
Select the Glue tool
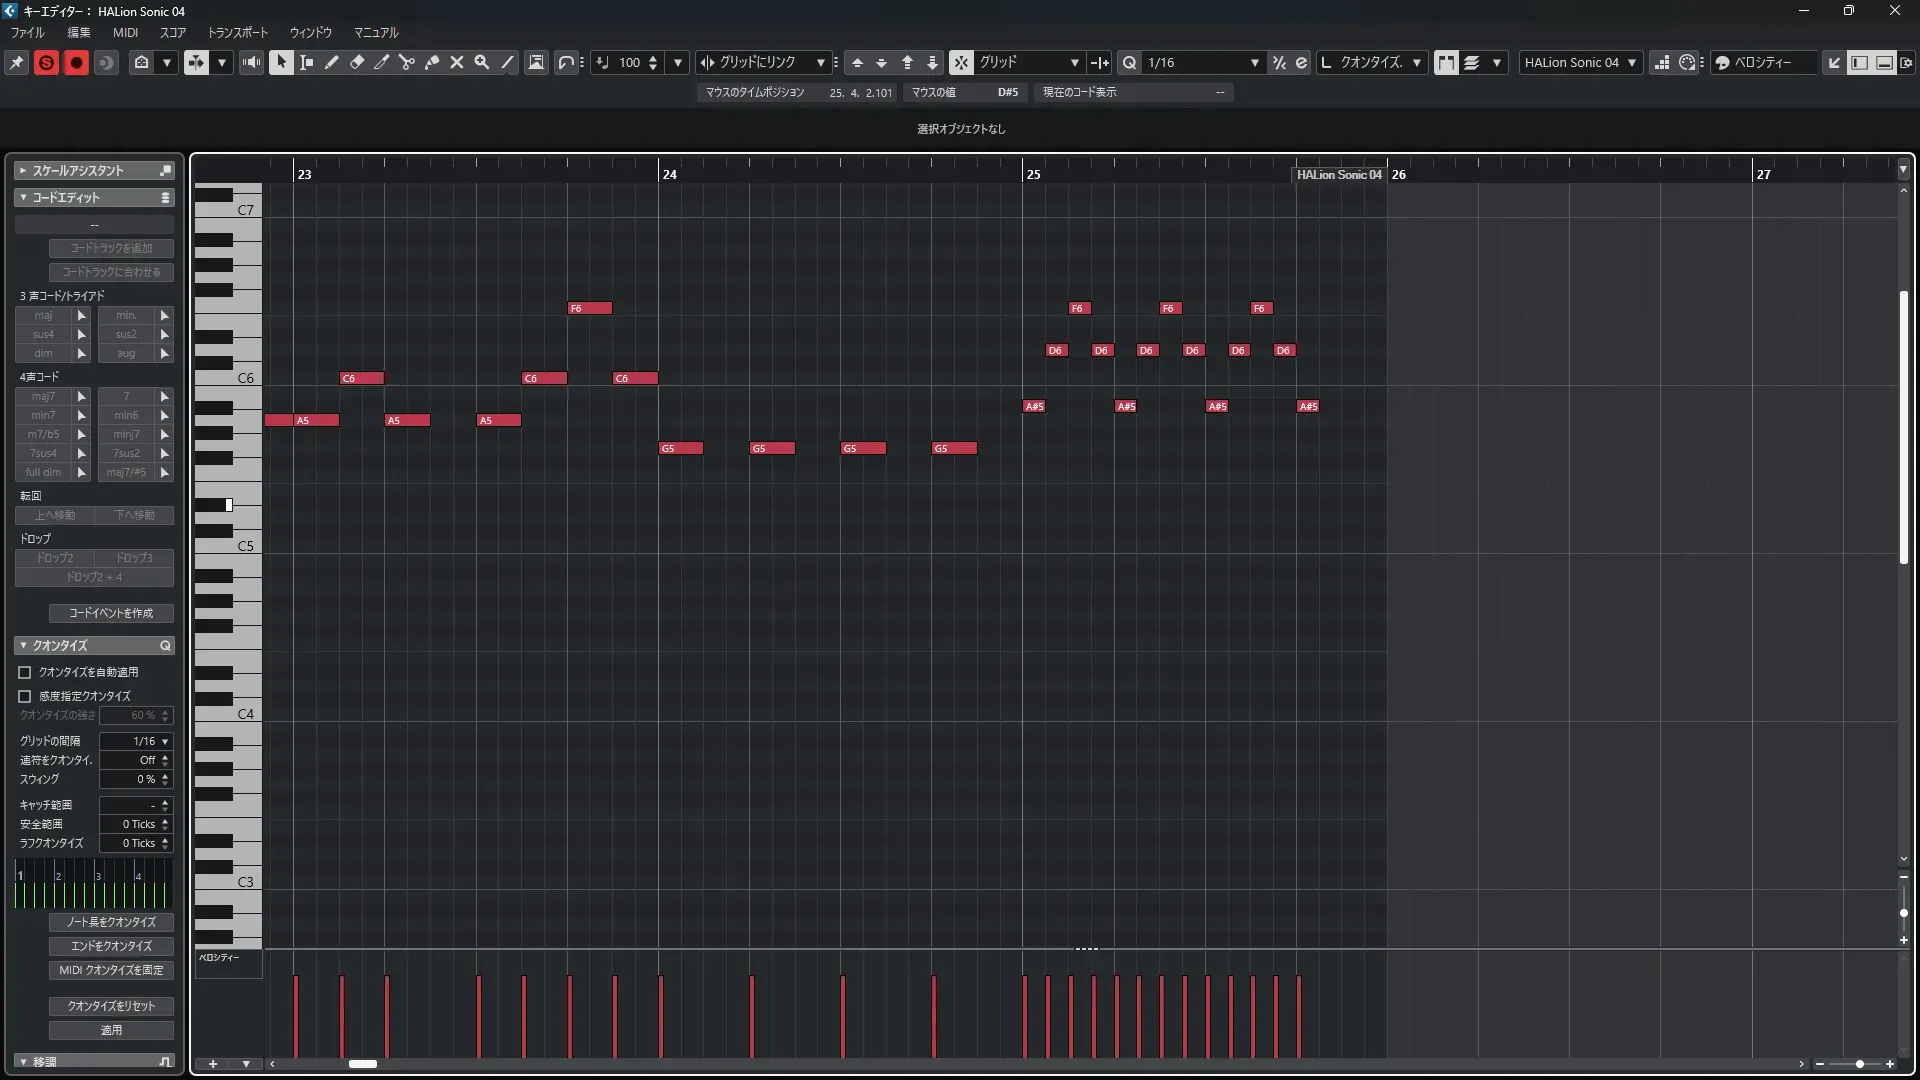(x=432, y=62)
